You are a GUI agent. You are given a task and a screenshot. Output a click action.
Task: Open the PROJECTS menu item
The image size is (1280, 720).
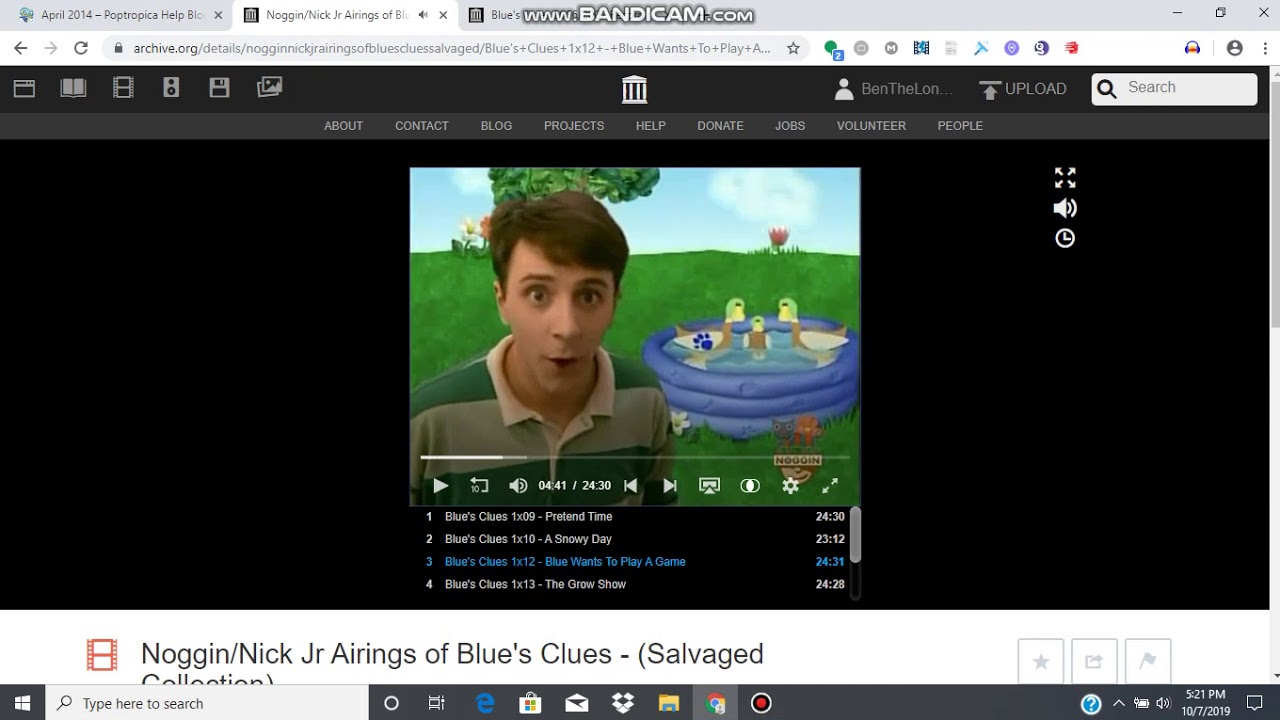click(x=574, y=126)
